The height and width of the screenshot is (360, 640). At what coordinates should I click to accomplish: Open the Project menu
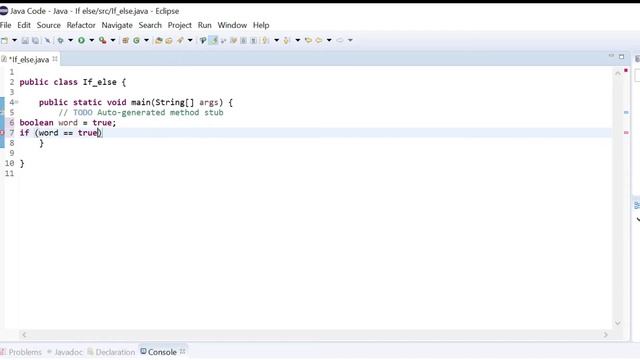click(x=180, y=25)
